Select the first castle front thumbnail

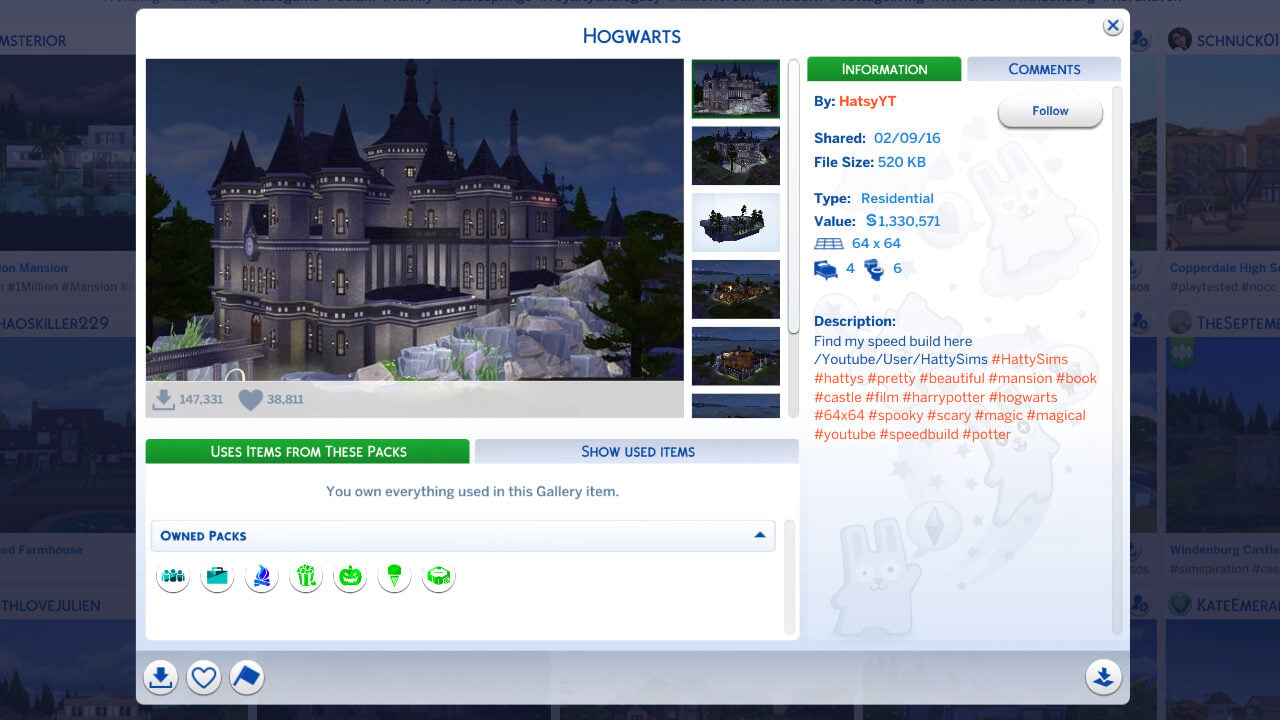click(x=735, y=89)
